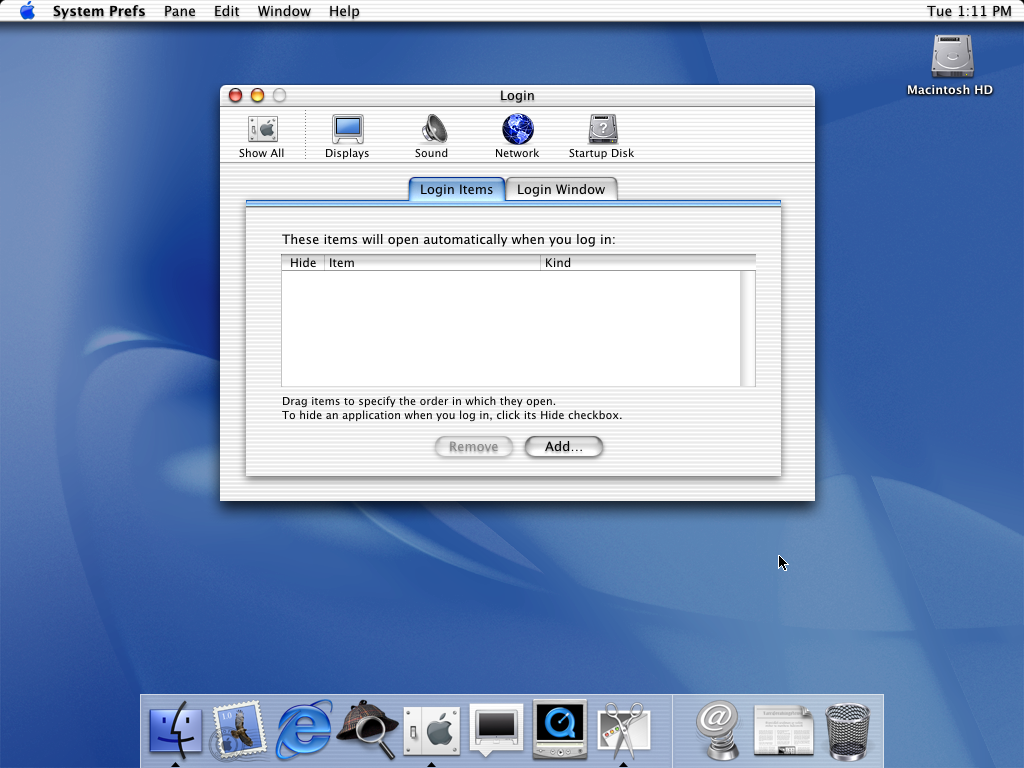The image size is (1024, 768).
Task: Close the Login window
Action: [236, 95]
